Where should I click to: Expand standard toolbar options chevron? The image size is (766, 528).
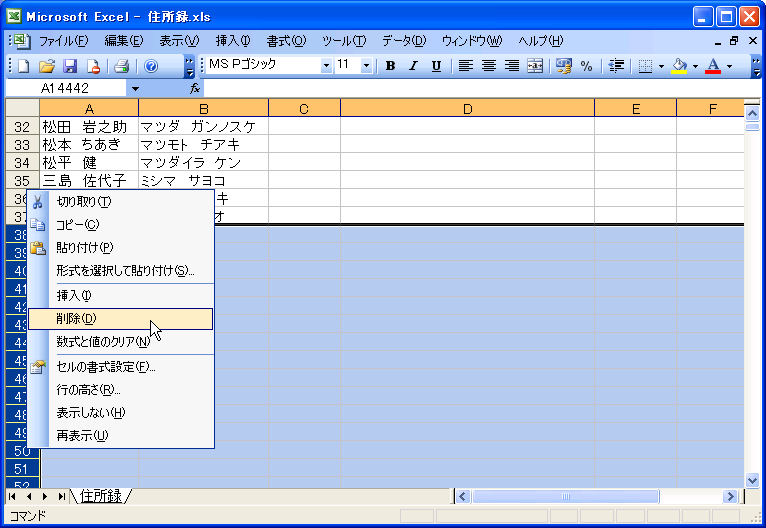click(190, 66)
